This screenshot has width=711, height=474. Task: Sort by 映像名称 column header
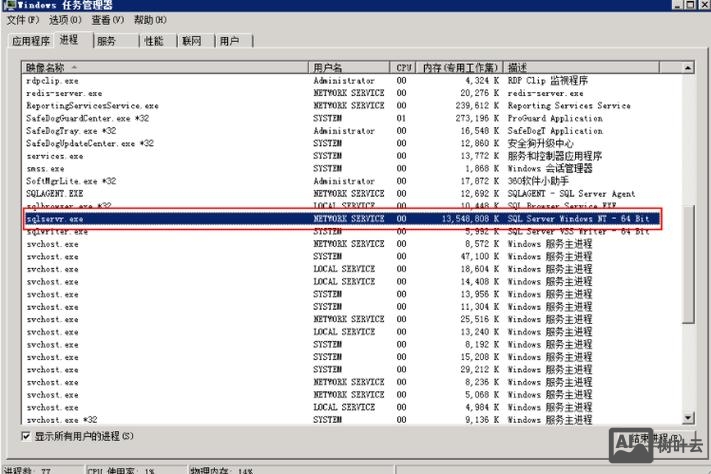pyautogui.click(x=165, y=68)
